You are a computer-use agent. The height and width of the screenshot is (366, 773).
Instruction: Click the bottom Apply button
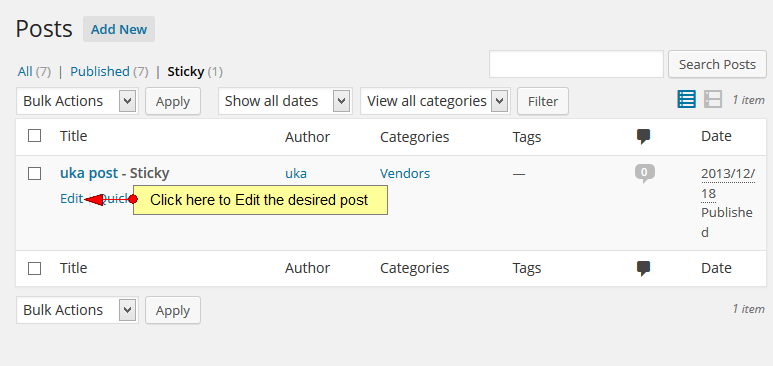[x=173, y=310]
